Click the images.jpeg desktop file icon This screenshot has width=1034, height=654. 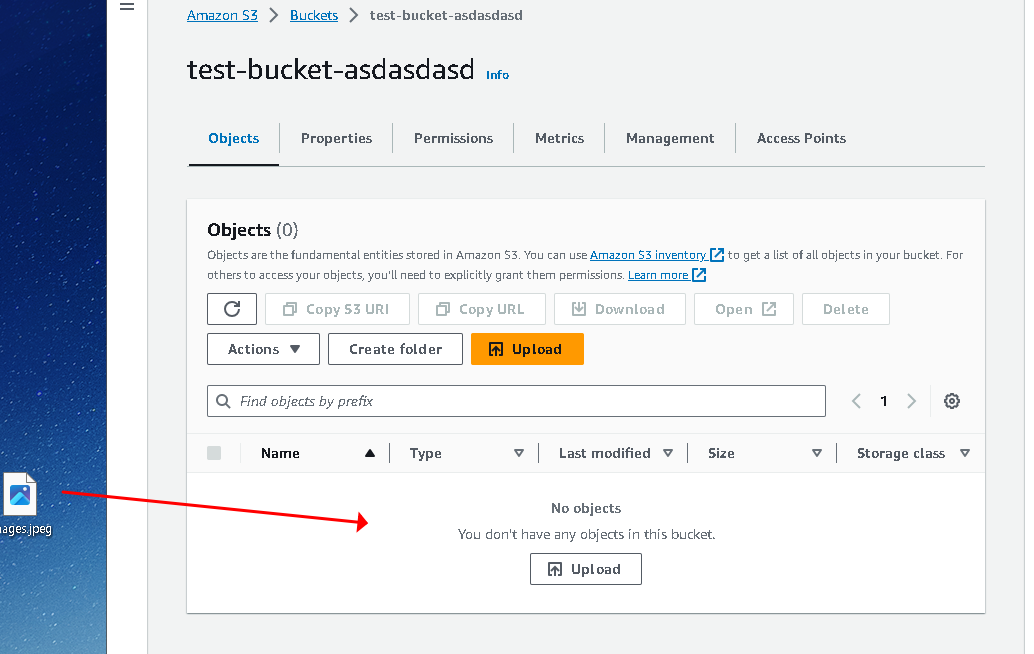click(x=20, y=494)
